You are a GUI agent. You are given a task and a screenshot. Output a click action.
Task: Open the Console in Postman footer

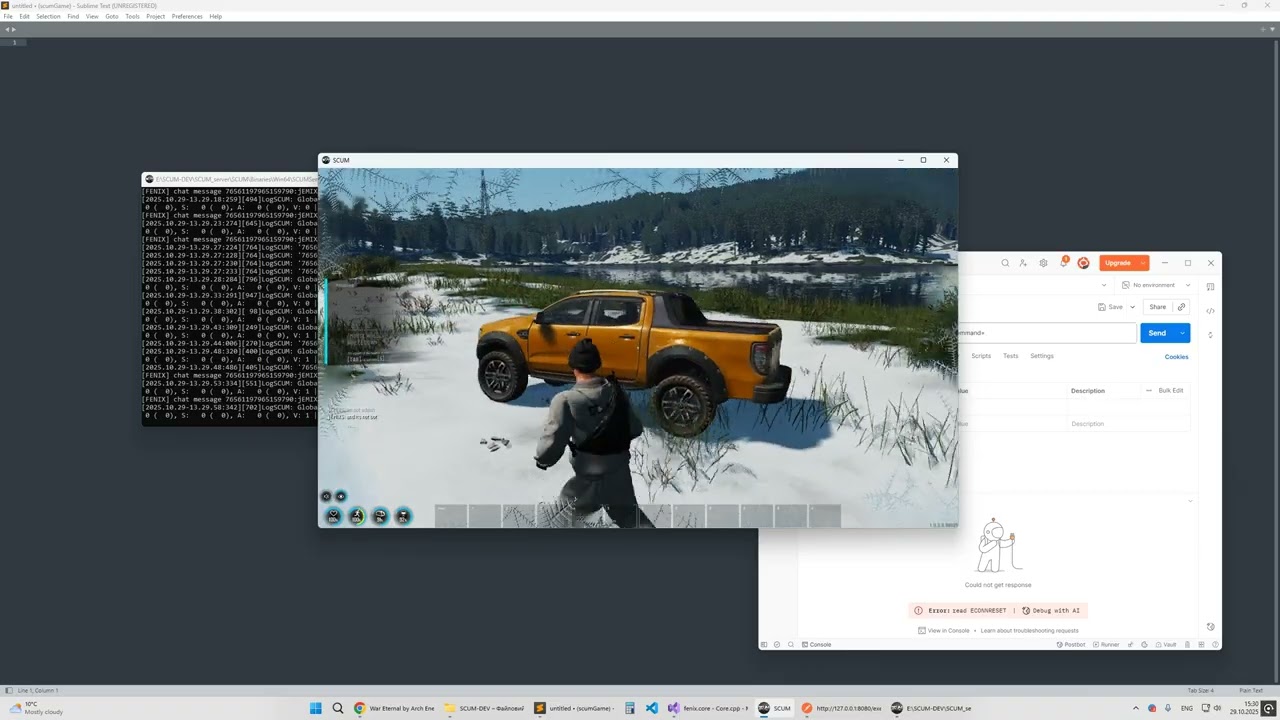click(815, 645)
